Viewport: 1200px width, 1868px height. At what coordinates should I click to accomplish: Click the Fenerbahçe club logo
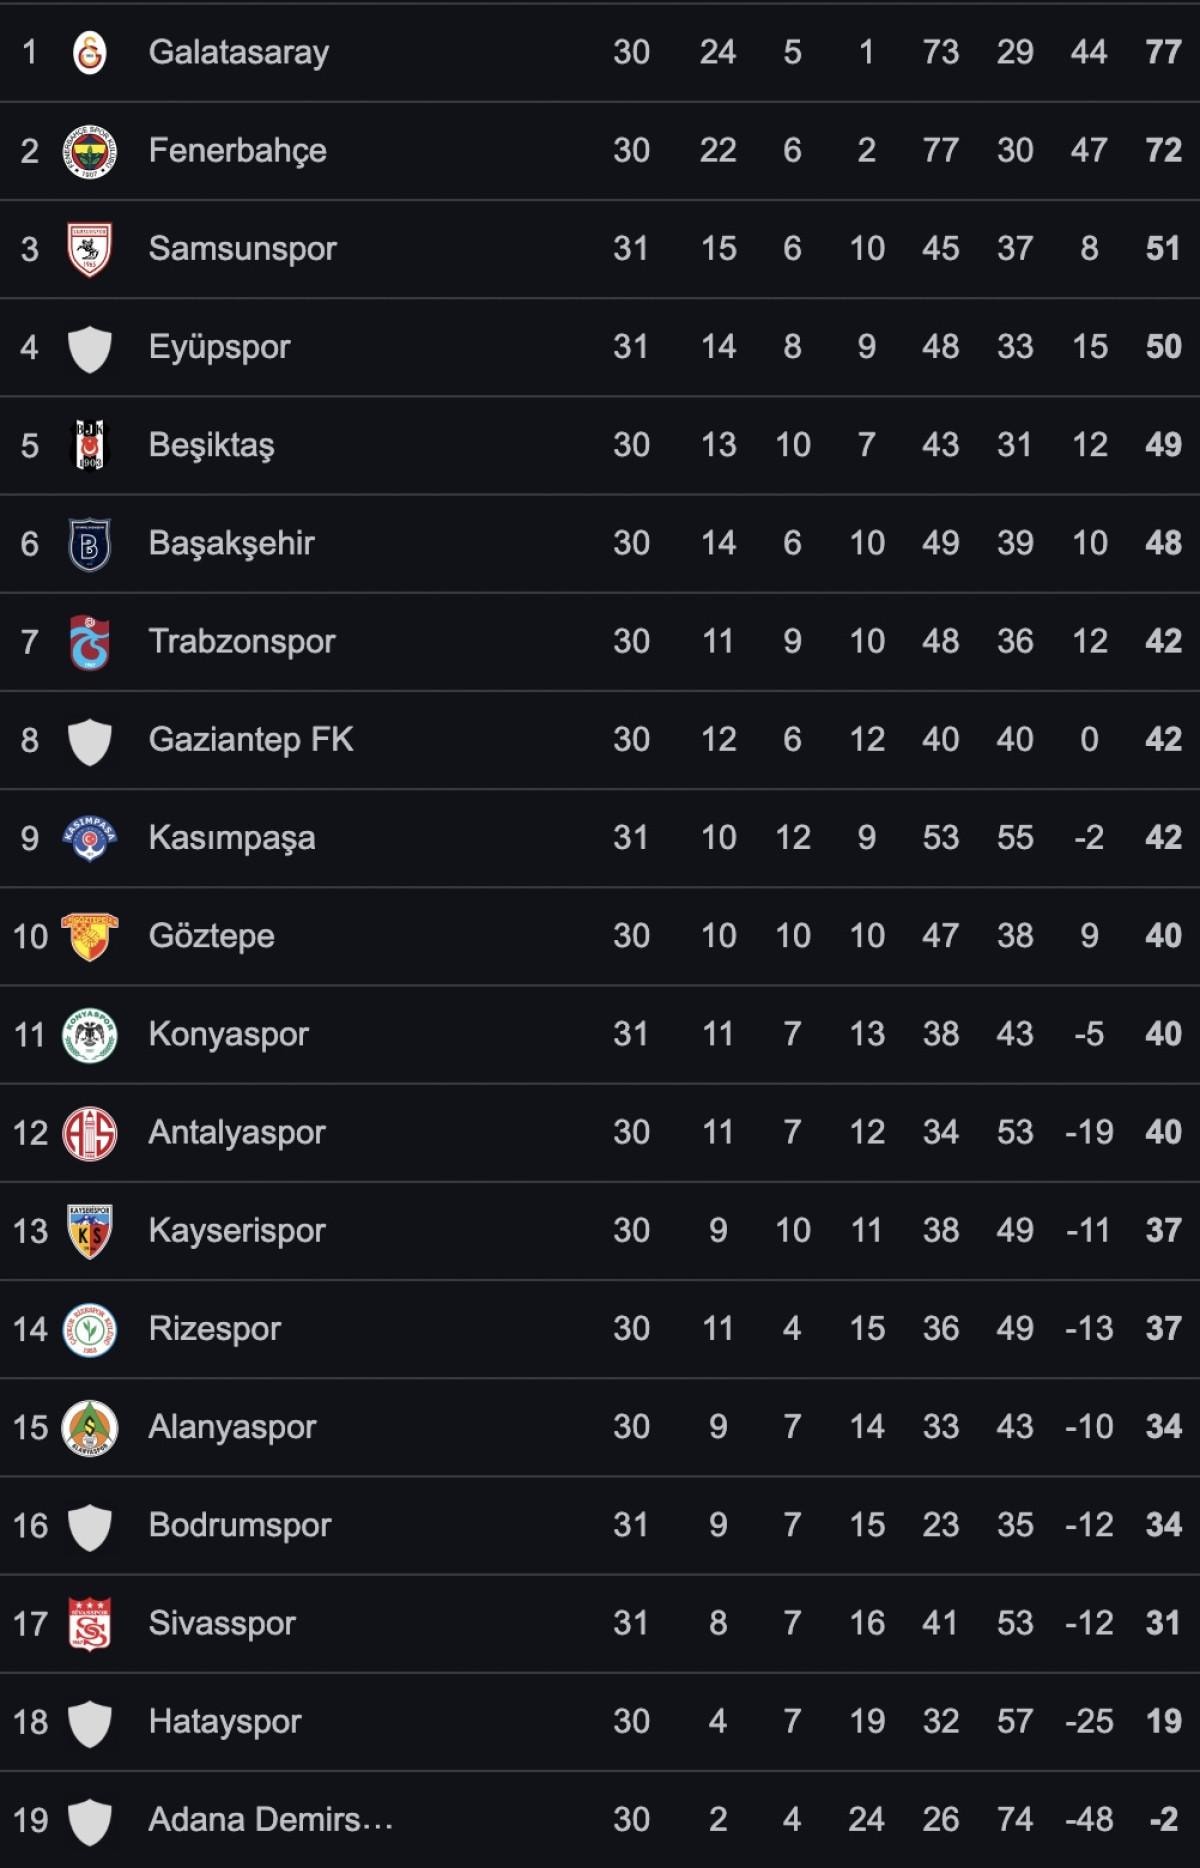coord(90,151)
